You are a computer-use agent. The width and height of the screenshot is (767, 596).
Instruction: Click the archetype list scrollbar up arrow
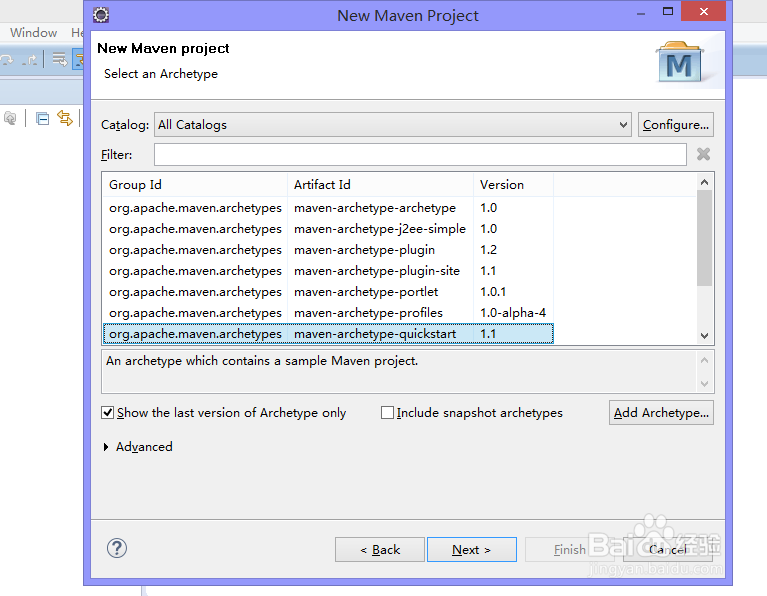pyautogui.click(x=704, y=182)
